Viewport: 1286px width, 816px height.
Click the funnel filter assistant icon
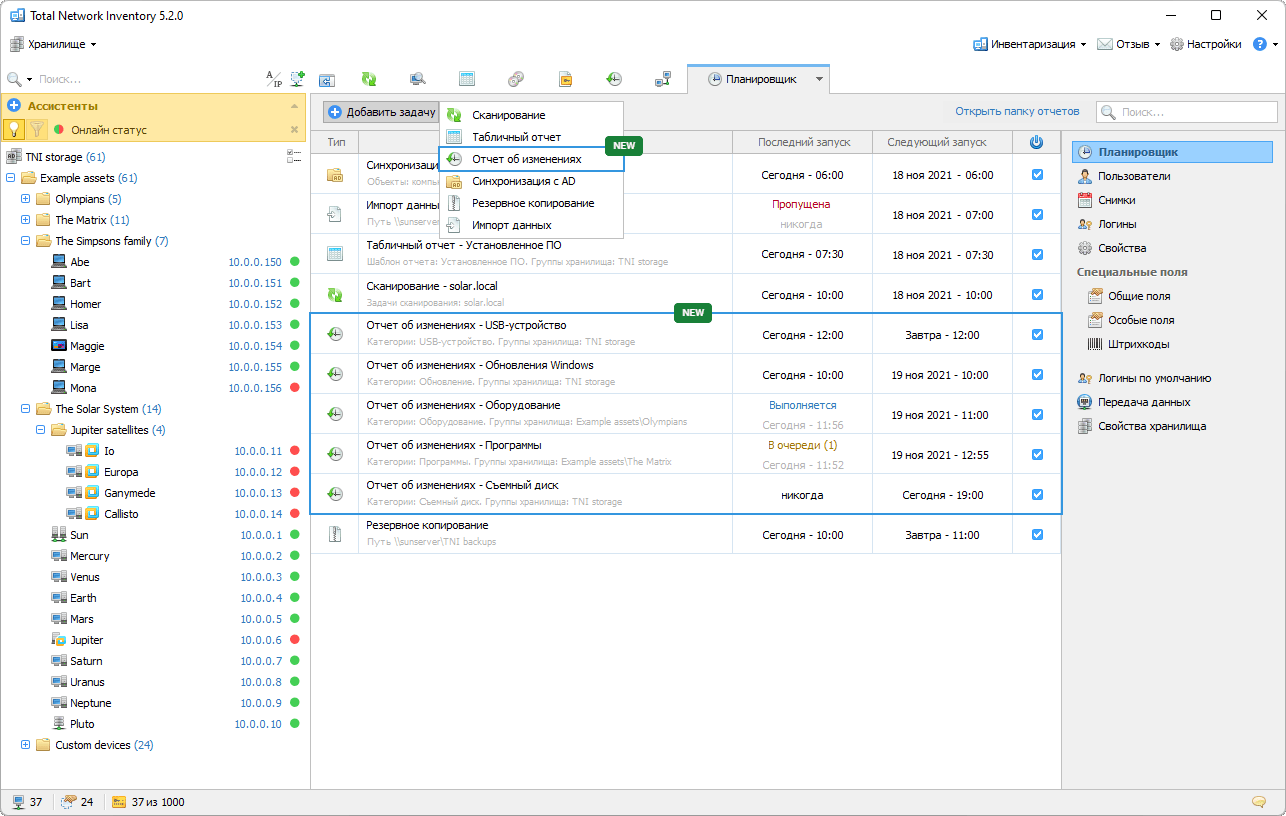(36, 129)
